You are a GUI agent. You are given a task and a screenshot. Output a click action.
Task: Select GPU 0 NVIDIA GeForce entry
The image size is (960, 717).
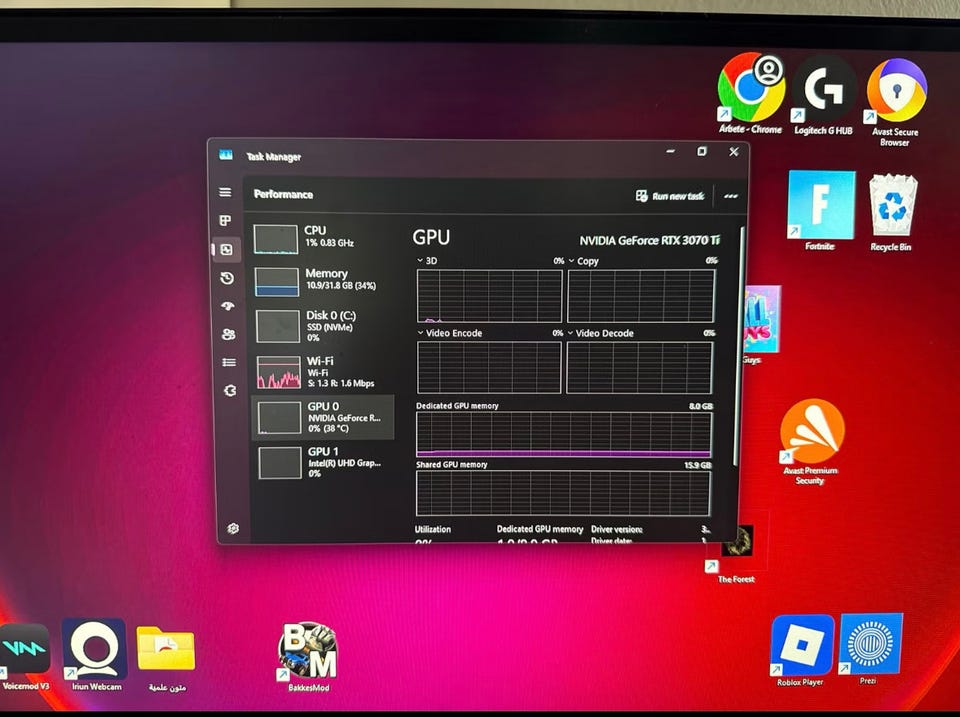pos(323,417)
